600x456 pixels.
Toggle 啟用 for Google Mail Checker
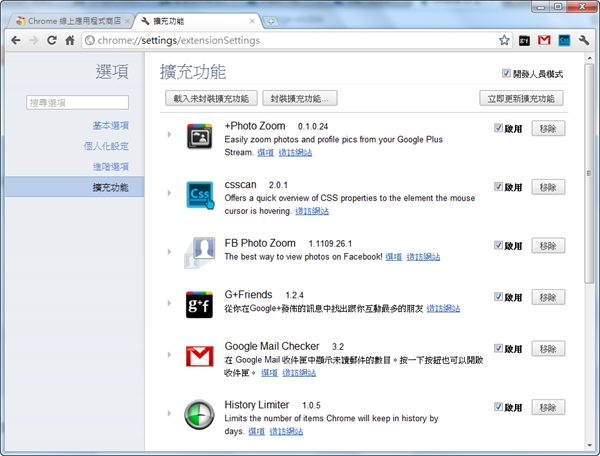(498, 348)
